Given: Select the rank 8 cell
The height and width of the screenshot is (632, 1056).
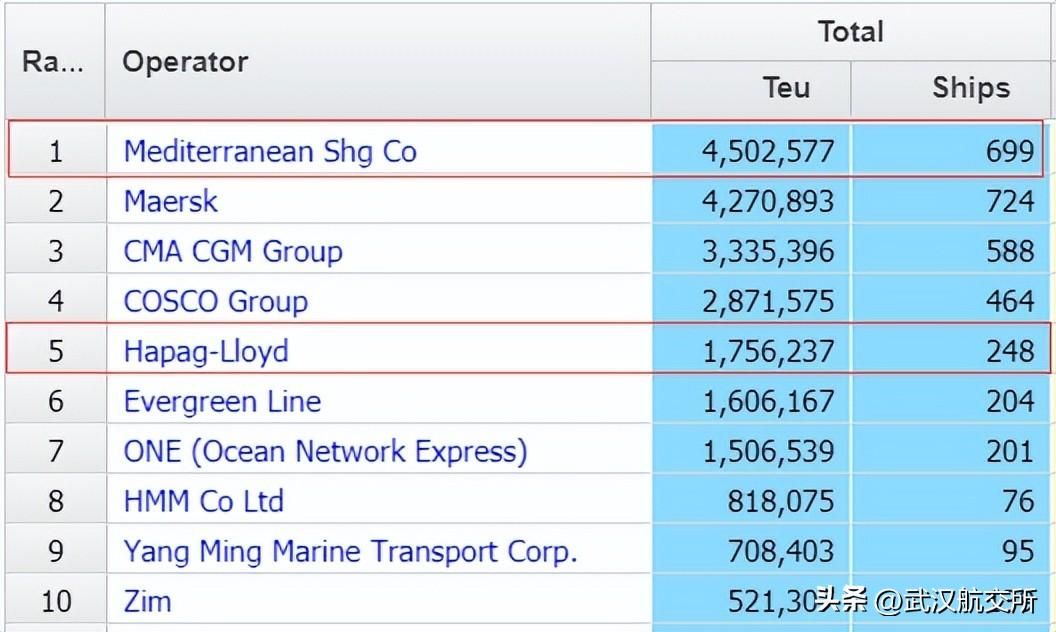Looking at the screenshot, I should (56, 501).
